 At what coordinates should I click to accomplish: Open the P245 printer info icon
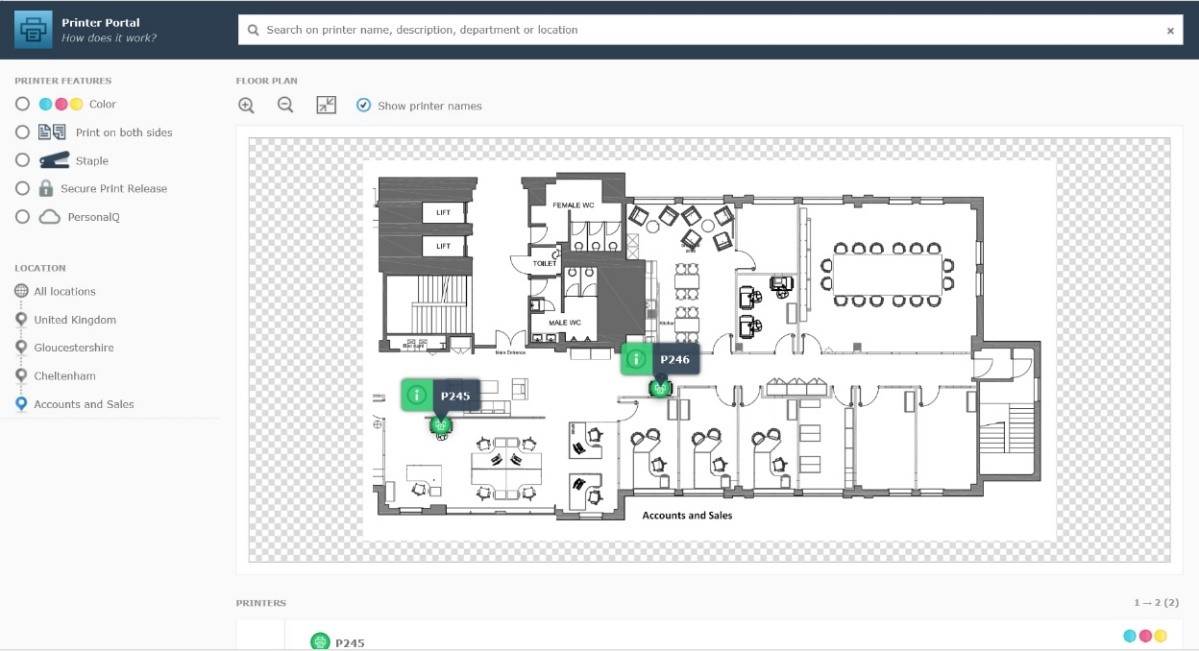coord(417,395)
